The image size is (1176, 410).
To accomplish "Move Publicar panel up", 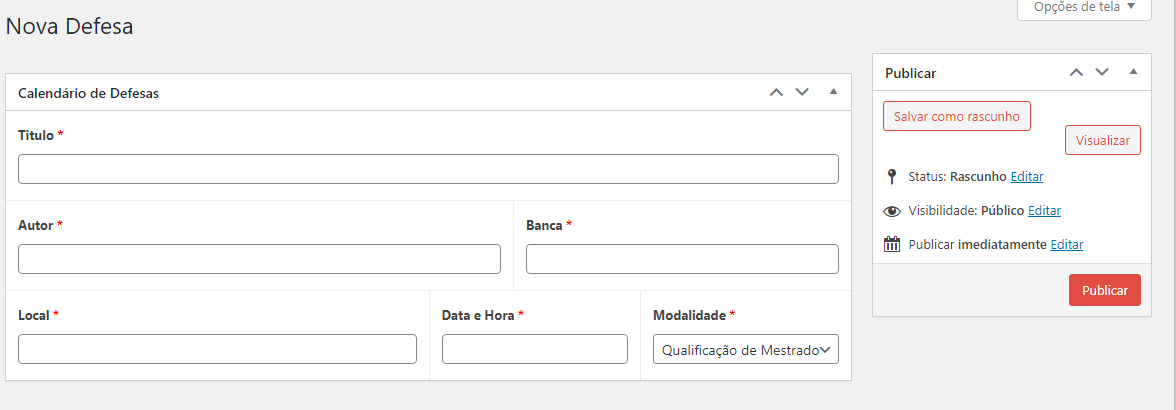I will 1076,72.
